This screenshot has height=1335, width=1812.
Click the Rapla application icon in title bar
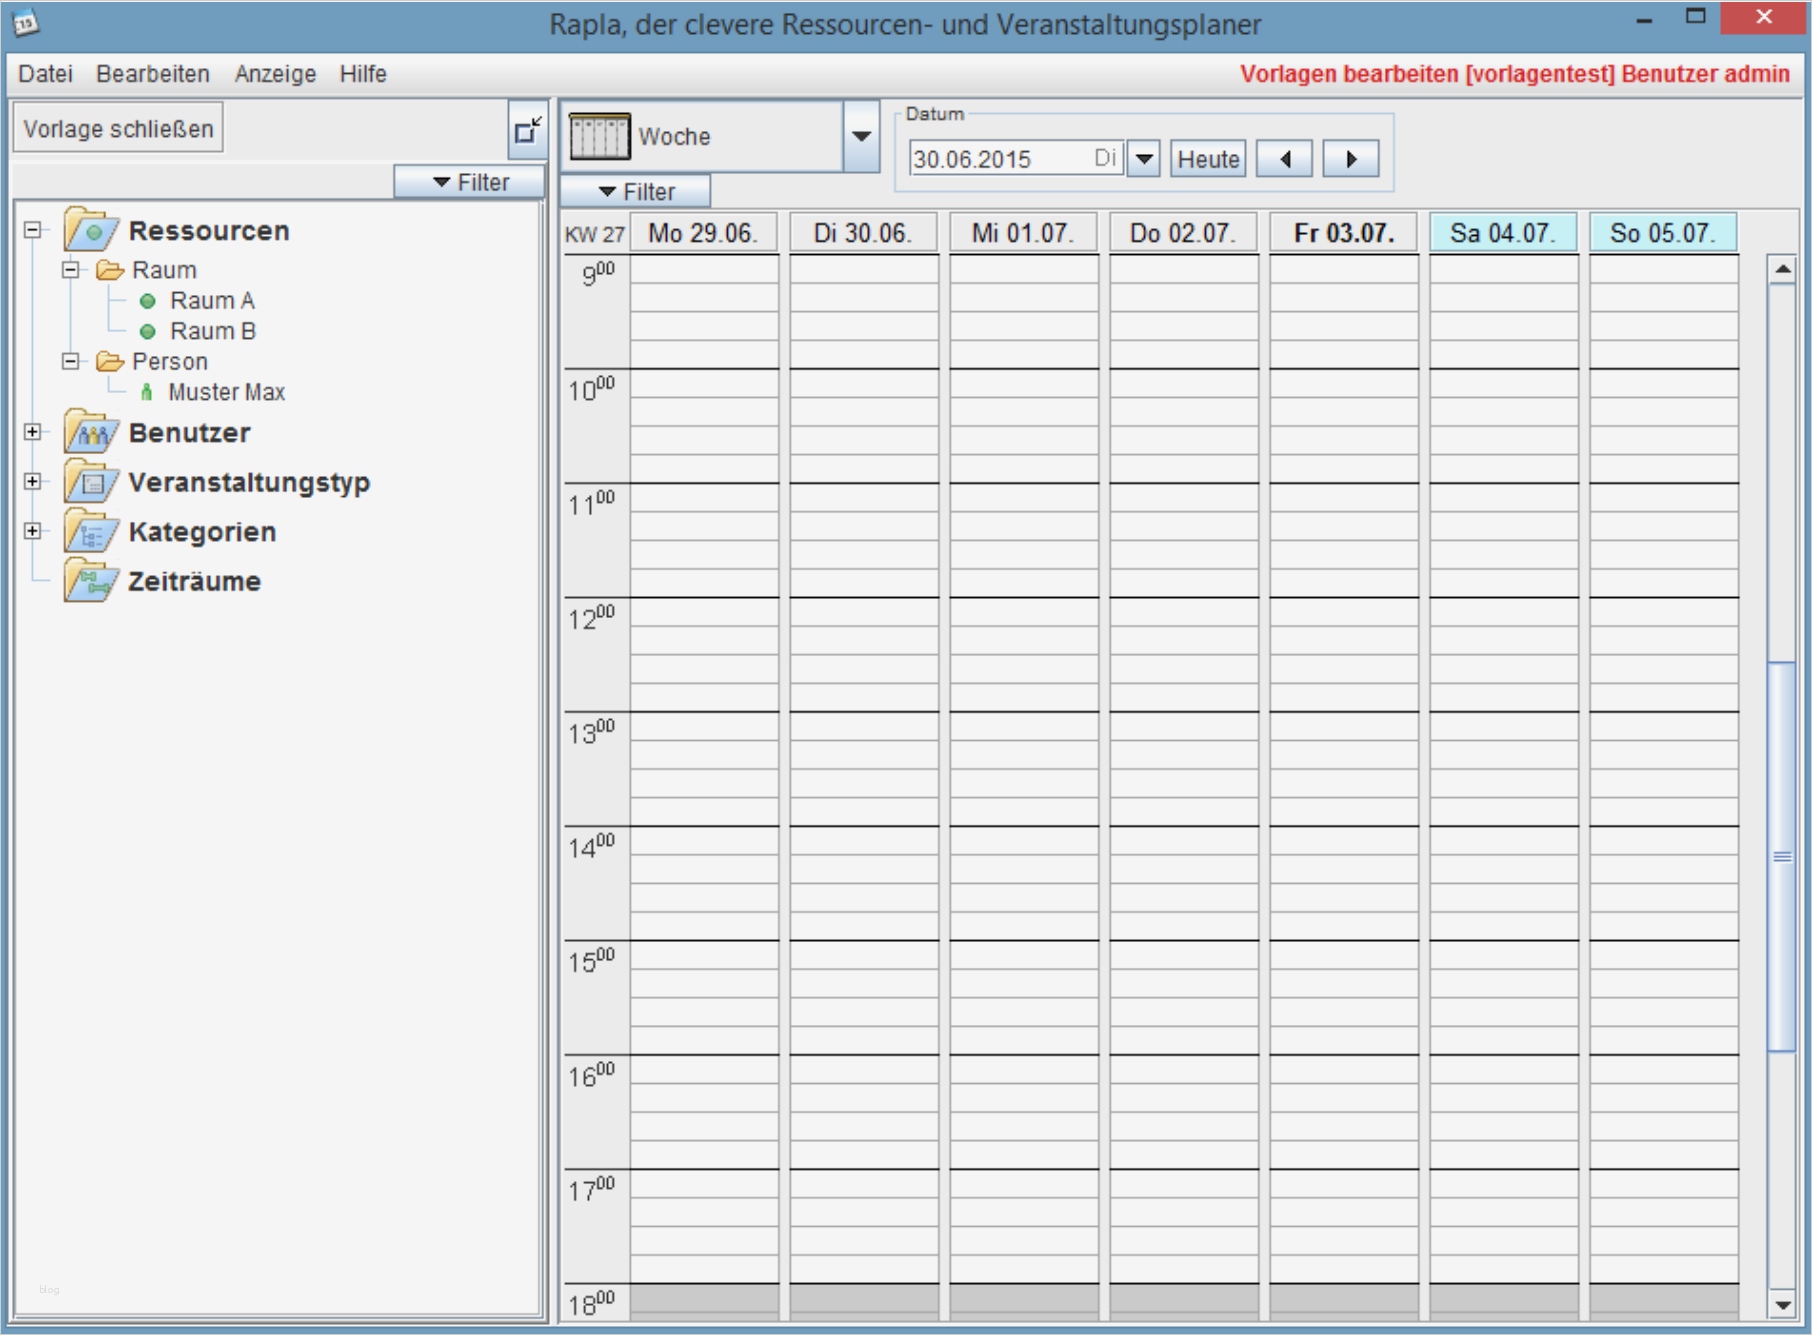click(x=24, y=22)
